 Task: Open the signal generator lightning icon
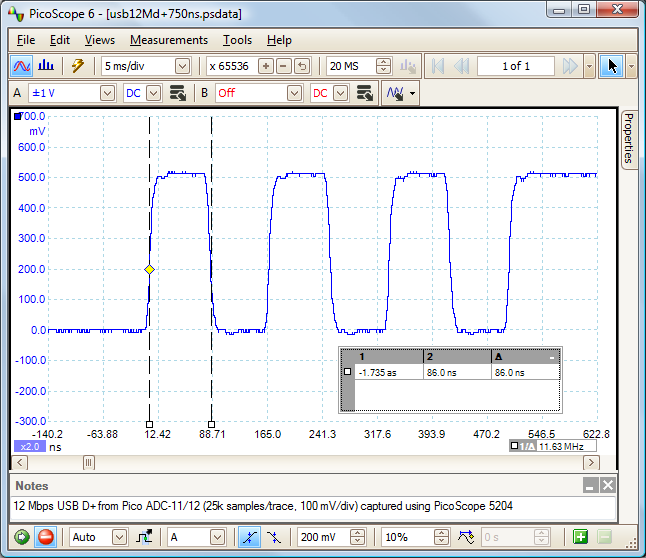point(78,66)
